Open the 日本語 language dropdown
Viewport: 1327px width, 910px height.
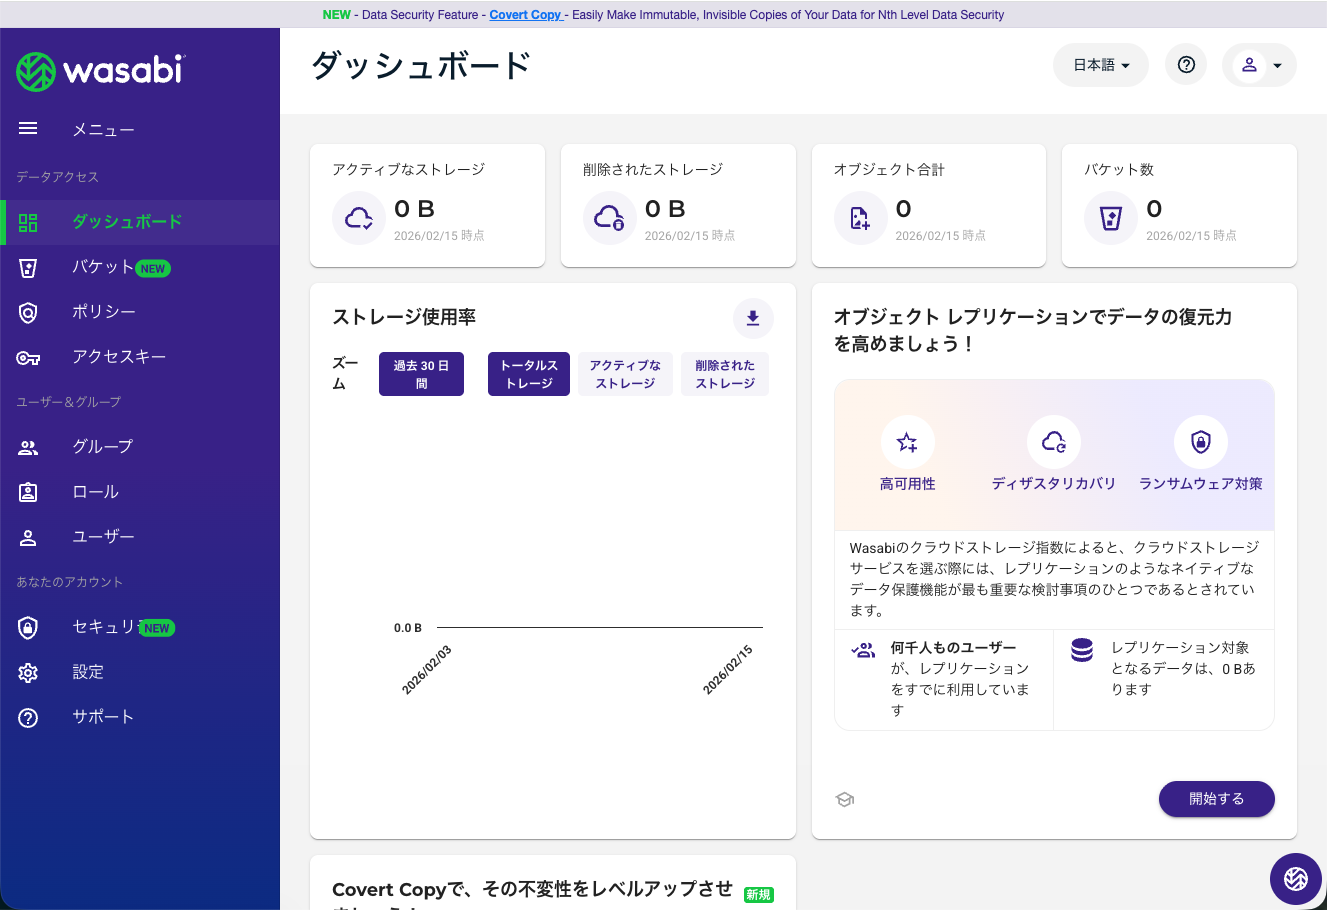[1100, 65]
